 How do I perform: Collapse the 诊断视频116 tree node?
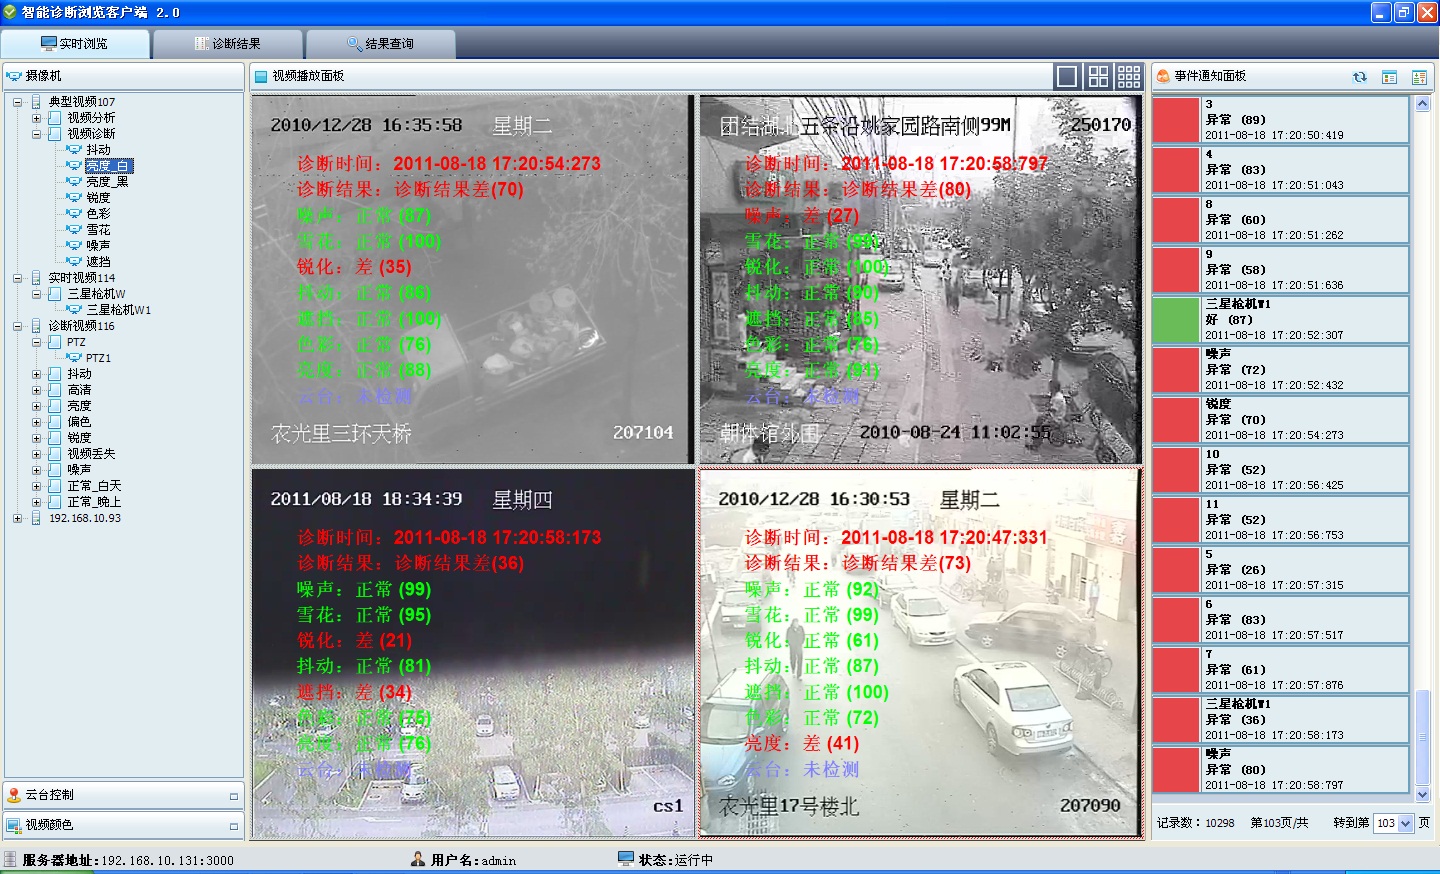(18, 326)
